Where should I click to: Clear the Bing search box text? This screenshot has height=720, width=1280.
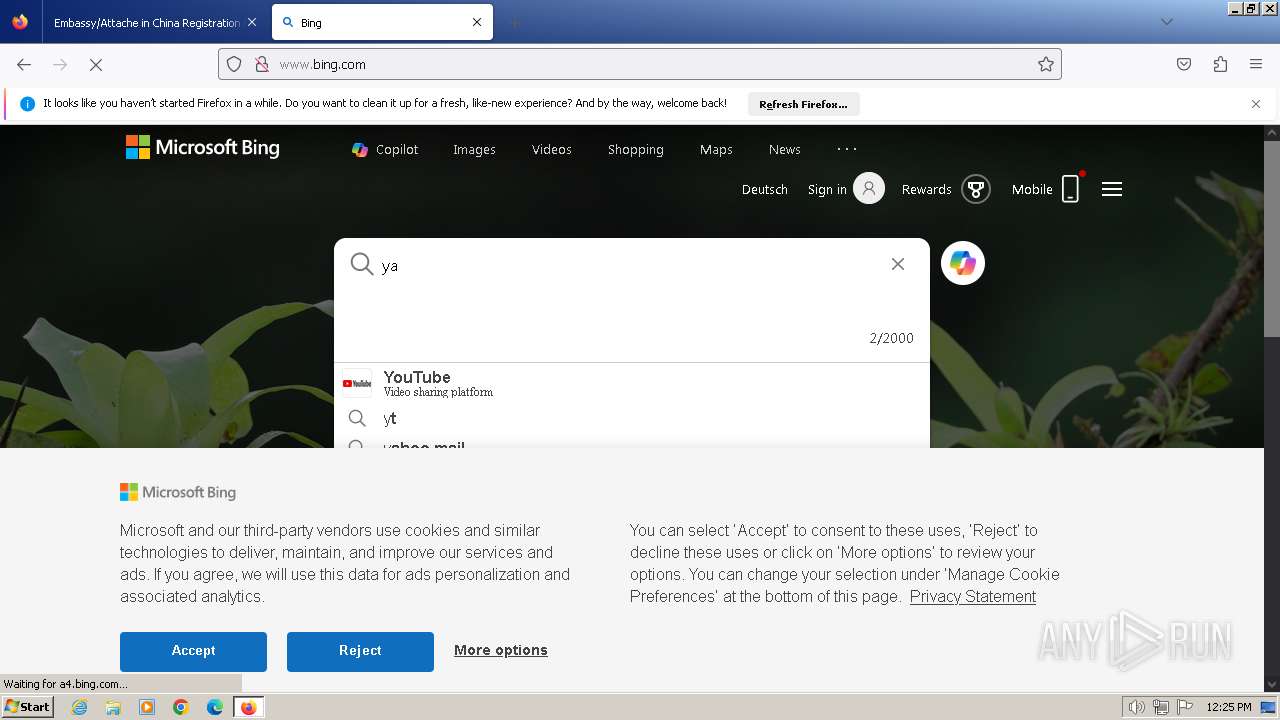898,264
